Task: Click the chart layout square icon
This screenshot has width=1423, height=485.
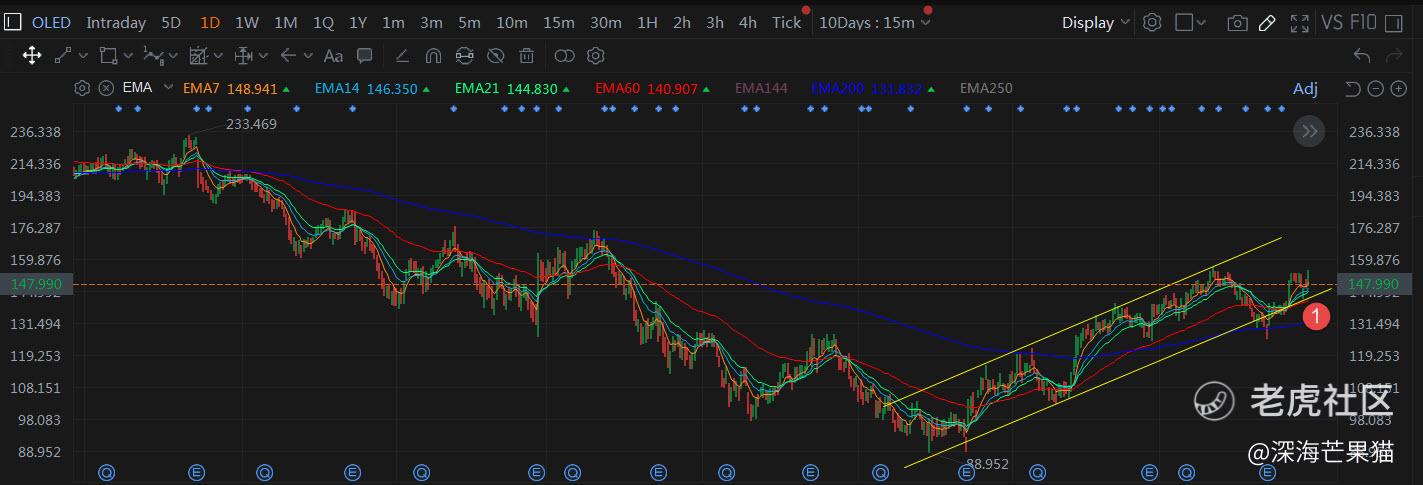Action: click(x=1184, y=22)
